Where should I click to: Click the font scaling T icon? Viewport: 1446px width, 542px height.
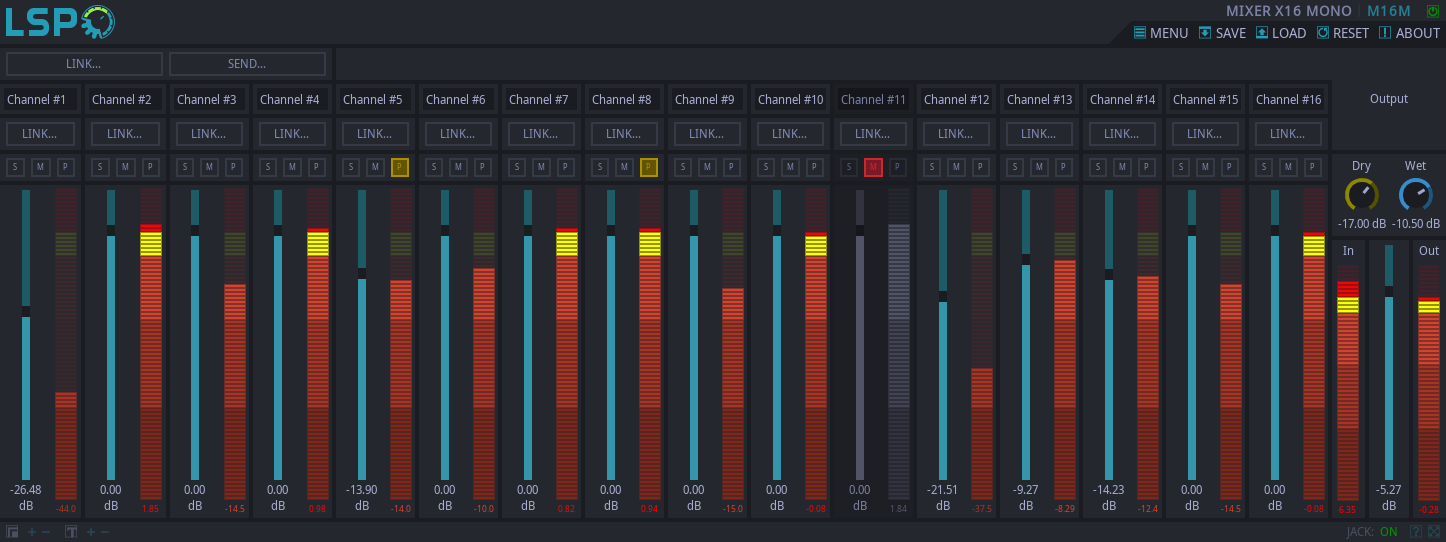point(71,532)
